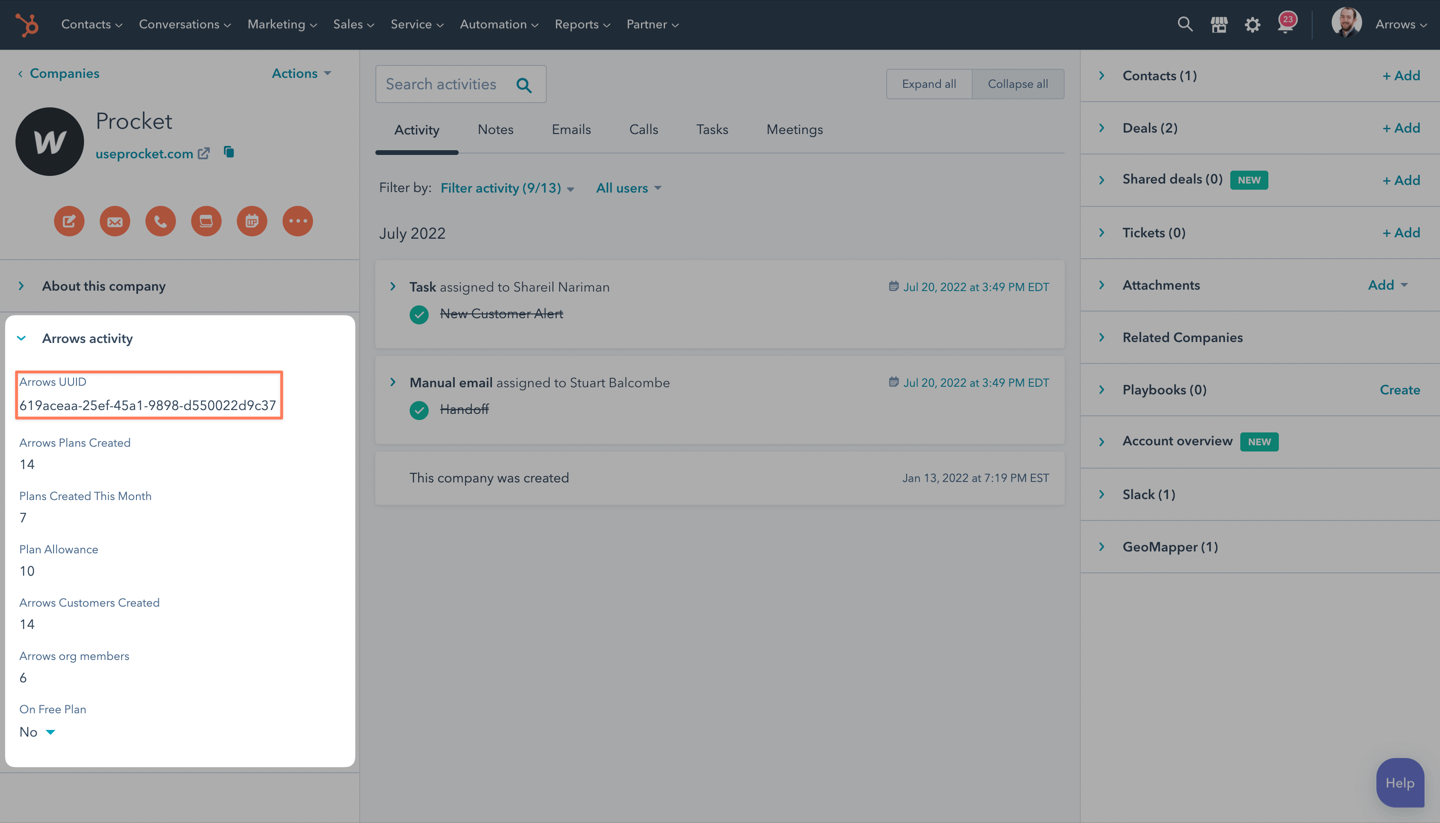Click the email icon button under Procket
1440x823 pixels.
115,221
